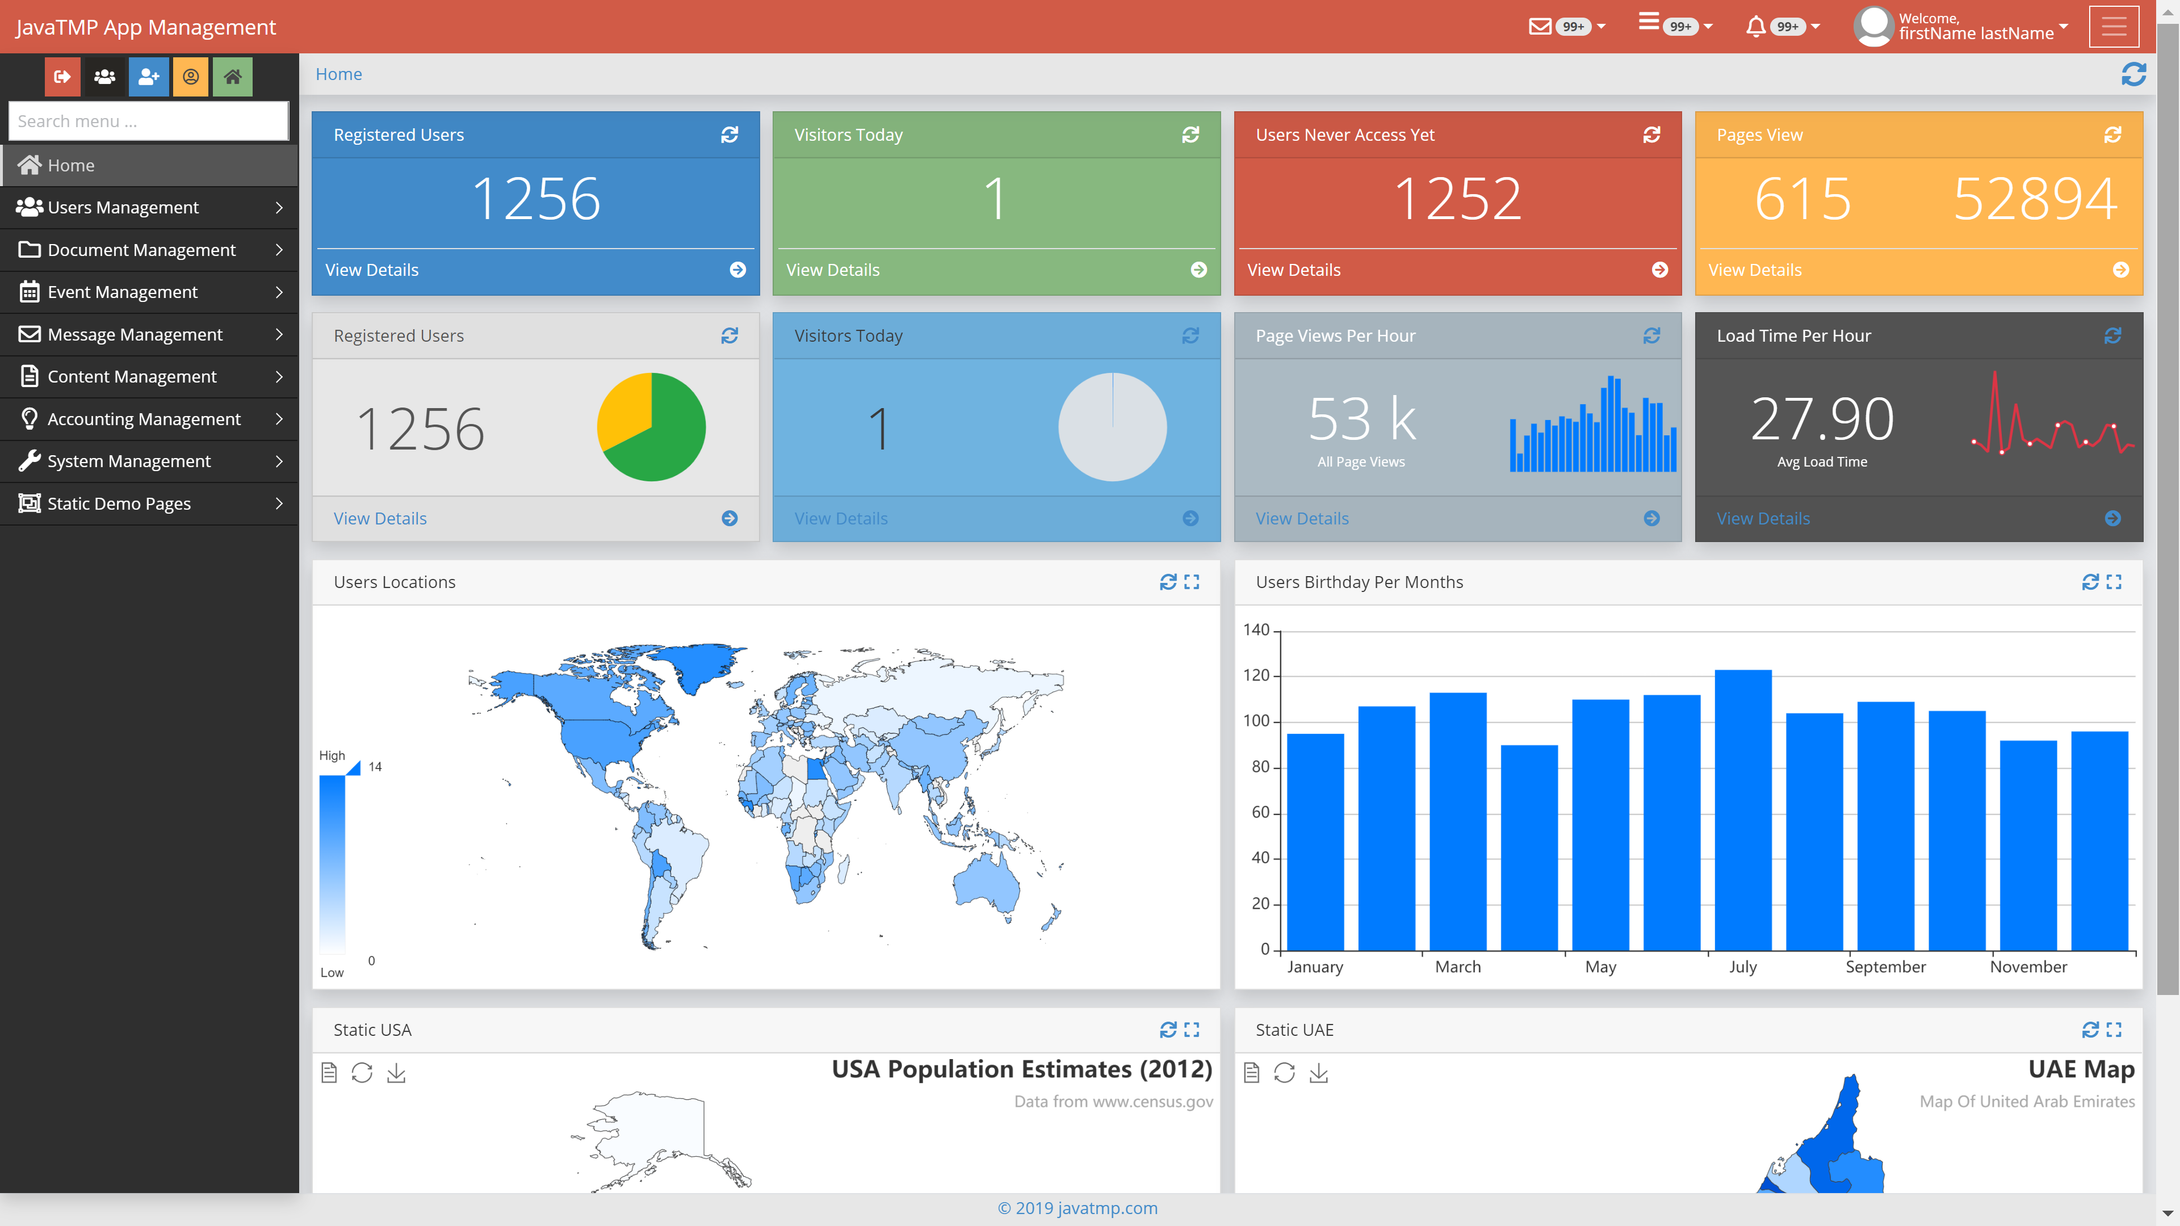View Details of Users Never Access Yet
The width and height of the screenshot is (2180, 1226).
[1294, 270]
